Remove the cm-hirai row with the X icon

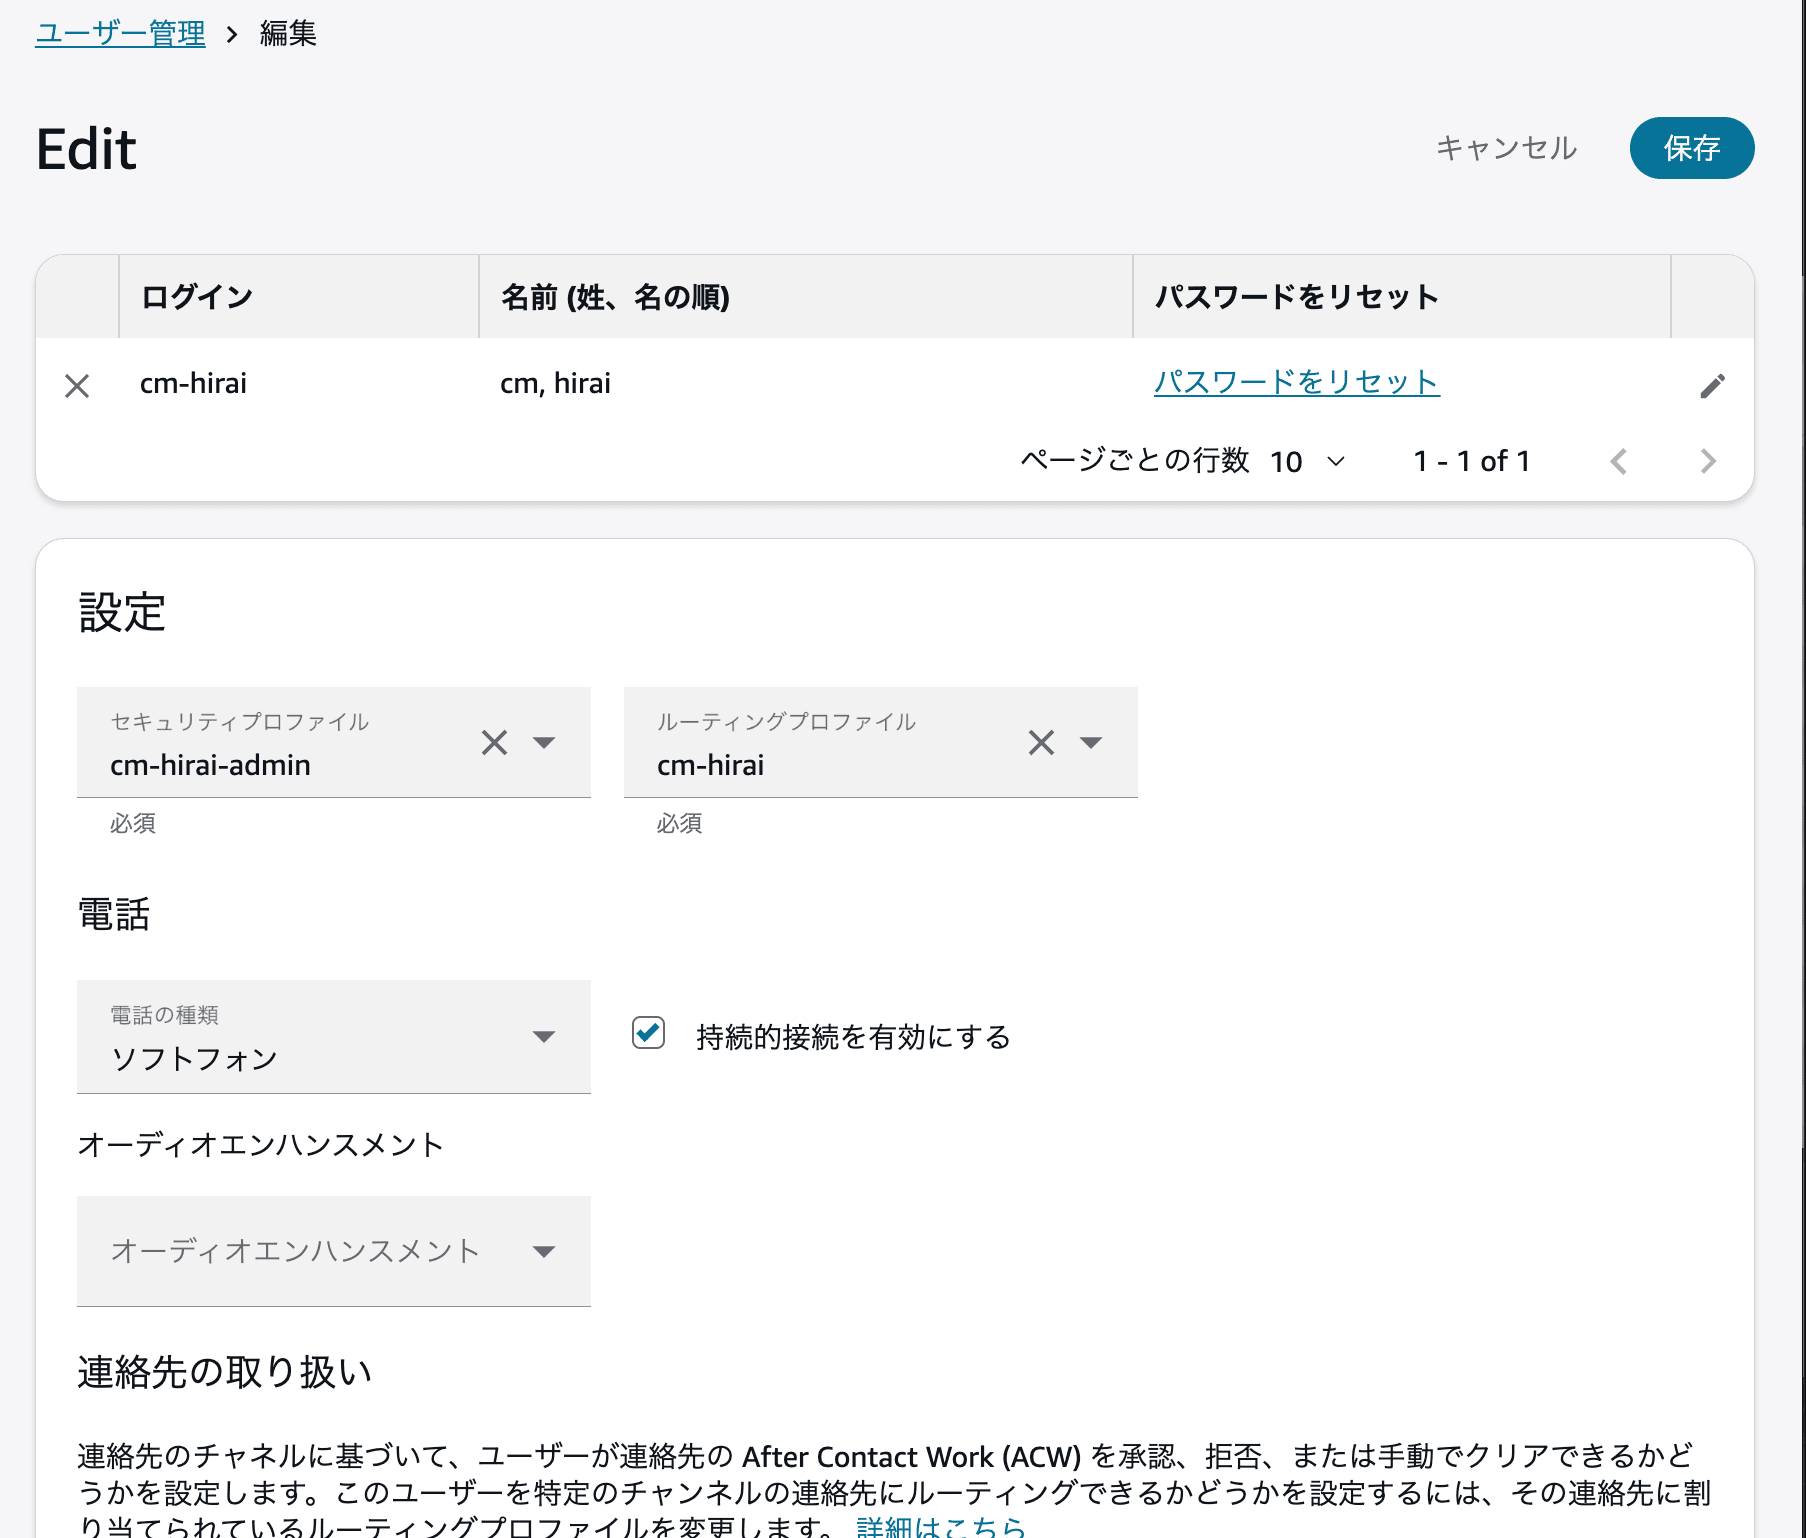tap(77, 385)
